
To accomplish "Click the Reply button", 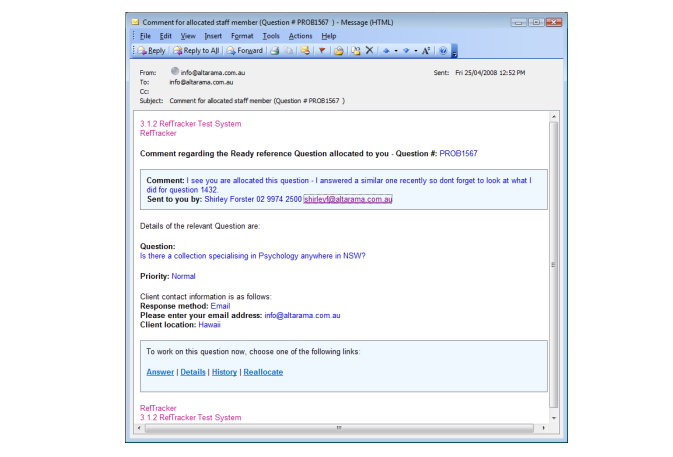I will click(151, 51).
